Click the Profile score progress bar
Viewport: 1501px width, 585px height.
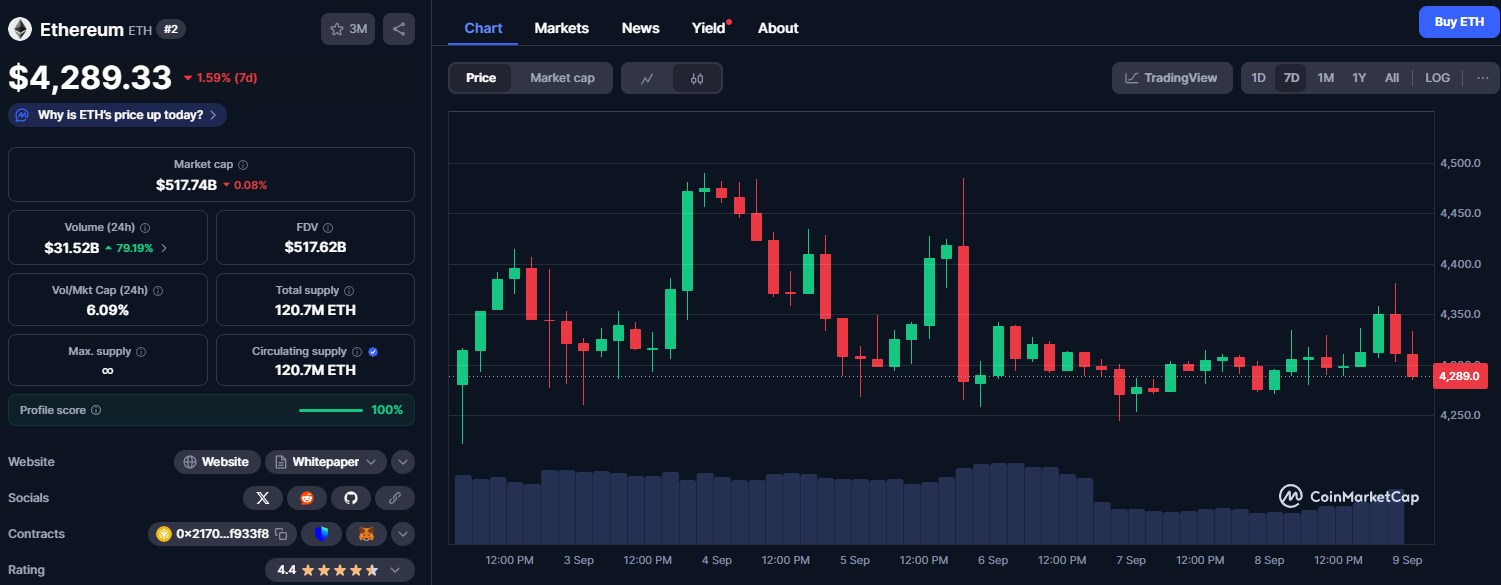point(331,410)
